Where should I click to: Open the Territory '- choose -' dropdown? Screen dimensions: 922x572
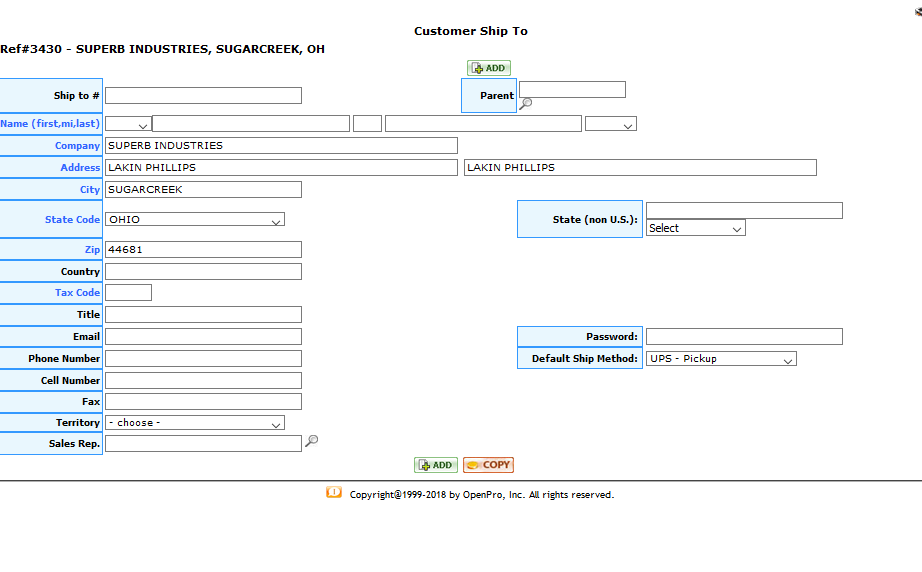pyautogui.click(x=195, y=423)
